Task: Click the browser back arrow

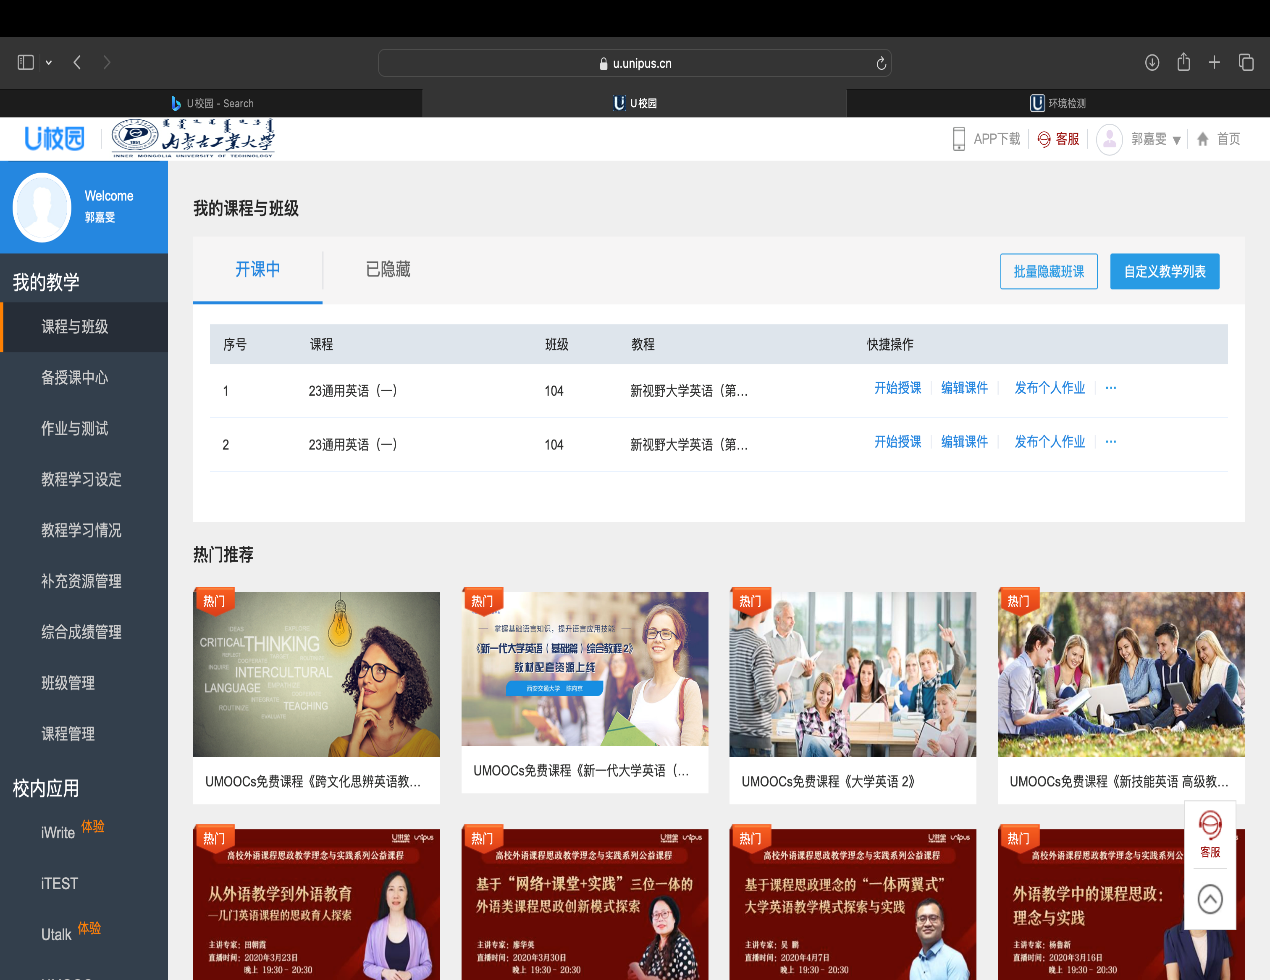Action: click(77, 62)
